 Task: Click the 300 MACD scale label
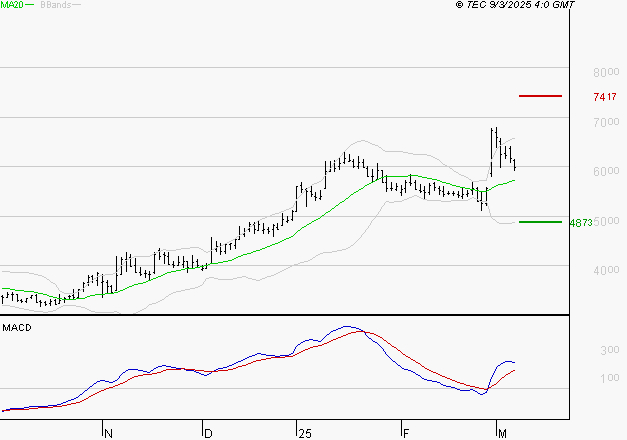click(x=610, y=350)
